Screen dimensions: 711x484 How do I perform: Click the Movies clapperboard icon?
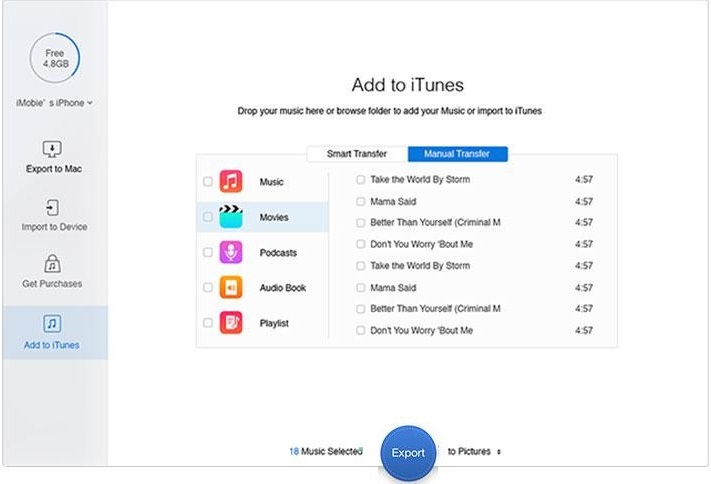(x=231, y=217)
